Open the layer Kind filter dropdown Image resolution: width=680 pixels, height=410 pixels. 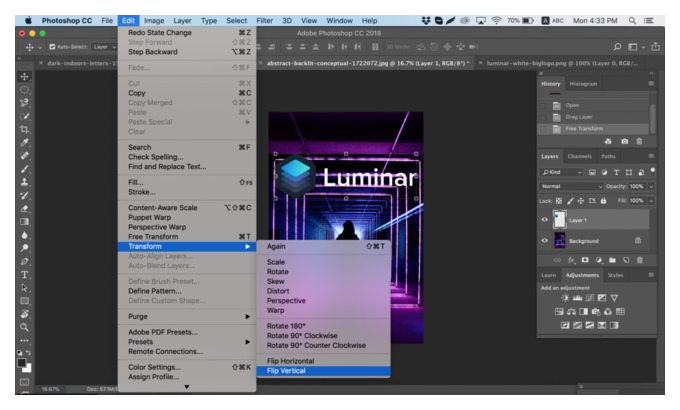pyautogui.click(x=561, y=172)
